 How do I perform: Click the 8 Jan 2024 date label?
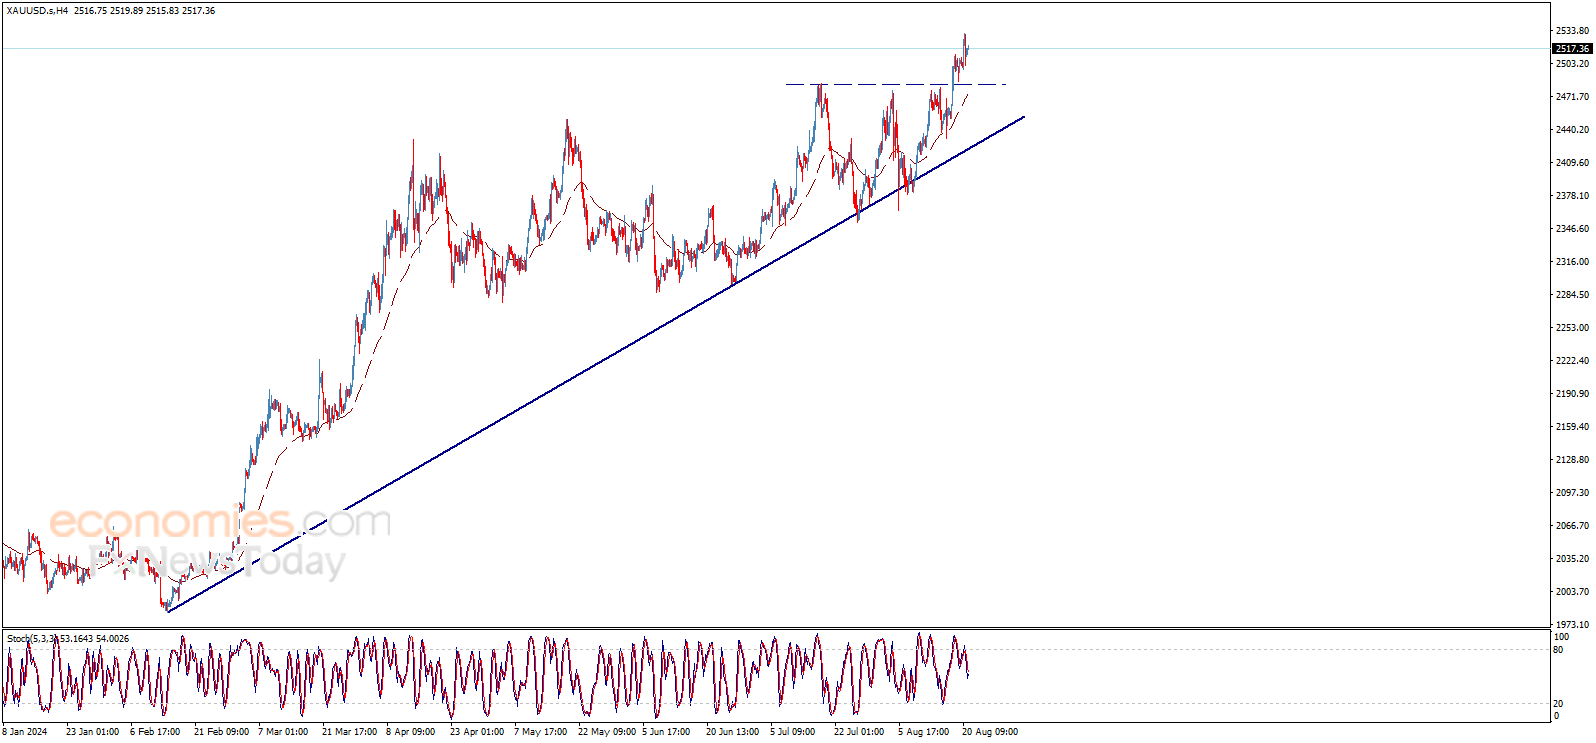tap(25, 732)
